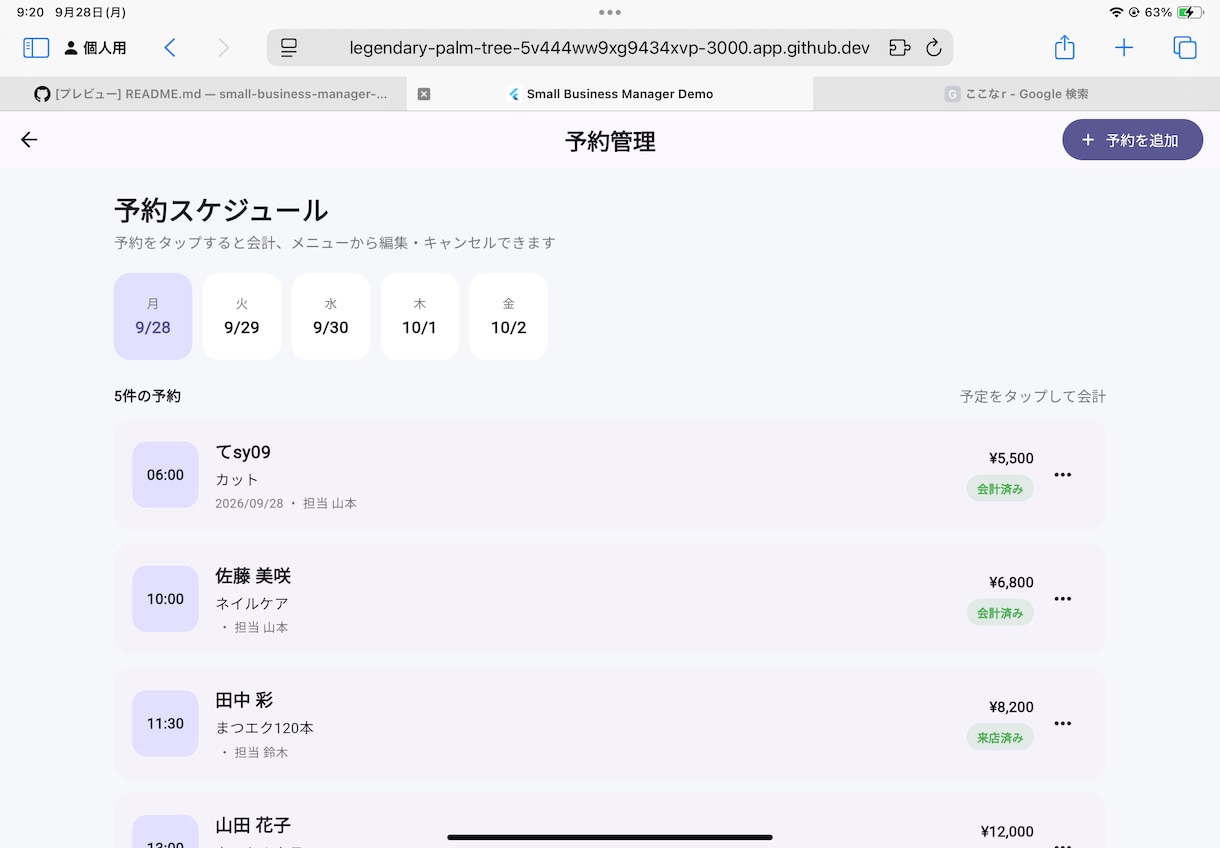Click the ¥8,200 price
1220x848 pixels.
click(x=1011, y=707)
